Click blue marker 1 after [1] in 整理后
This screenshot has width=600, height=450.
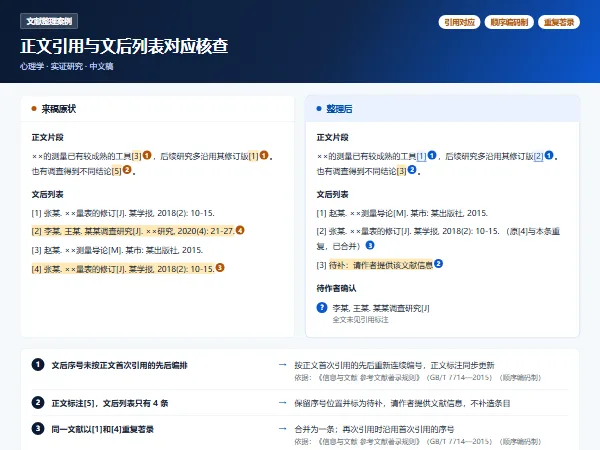(432, 155)
